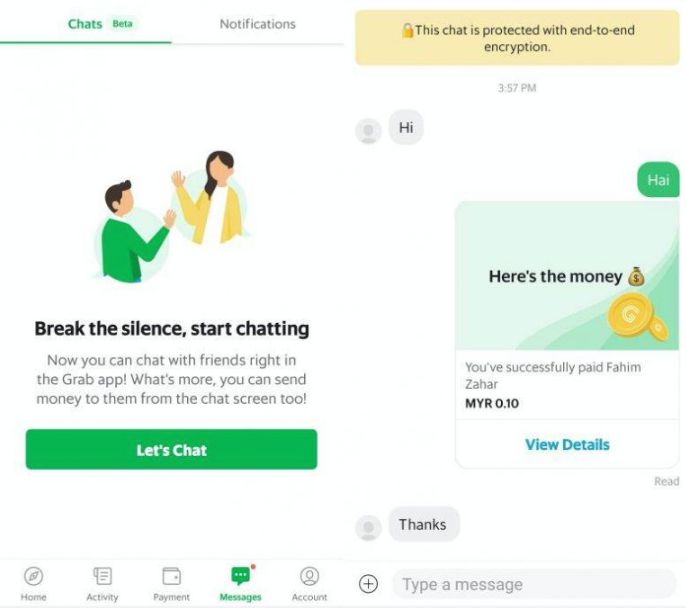
Task: Tap the Thanks message bubble
Action: (424, 524)
